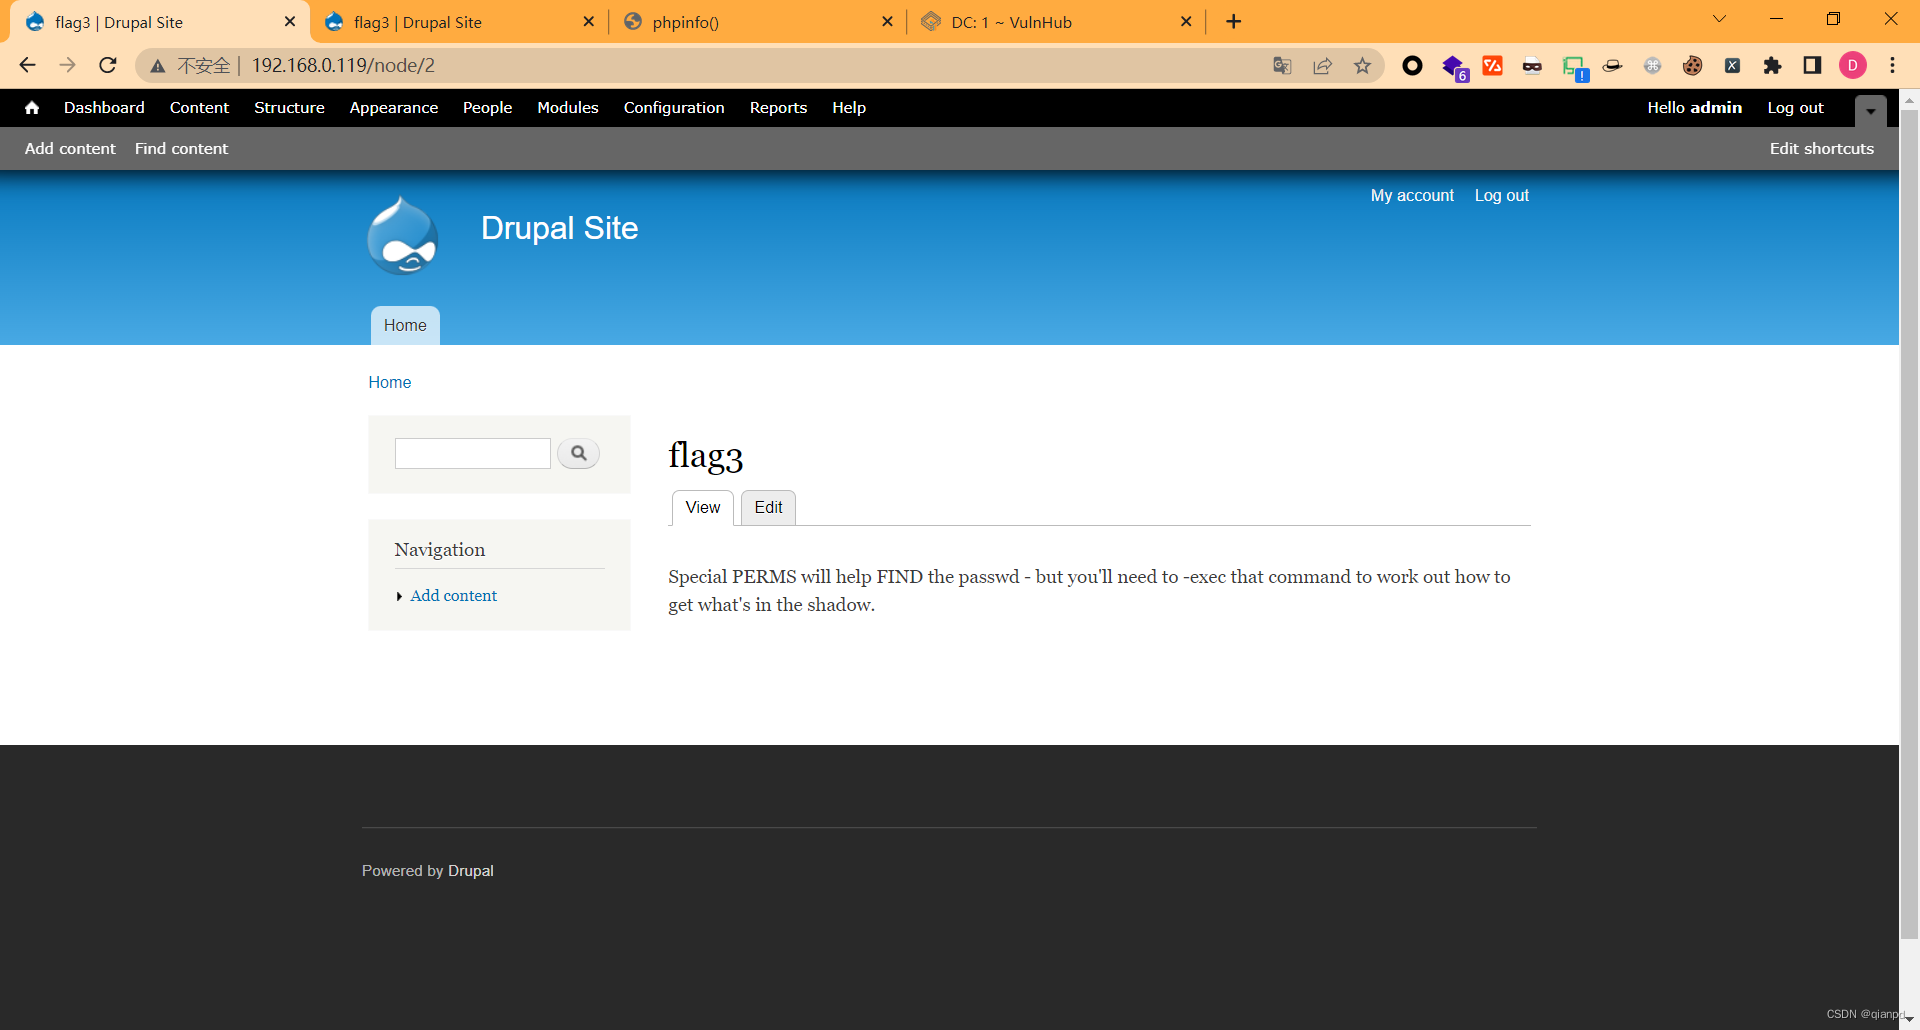Click My account link in header

point(1412,196)
